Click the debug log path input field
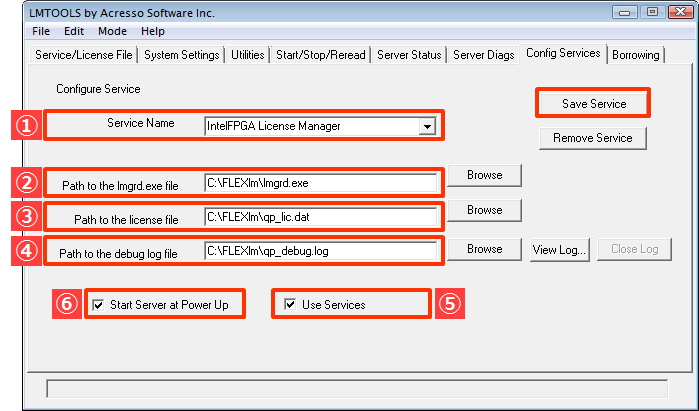The image size is (699, 411). pos(321,251)
